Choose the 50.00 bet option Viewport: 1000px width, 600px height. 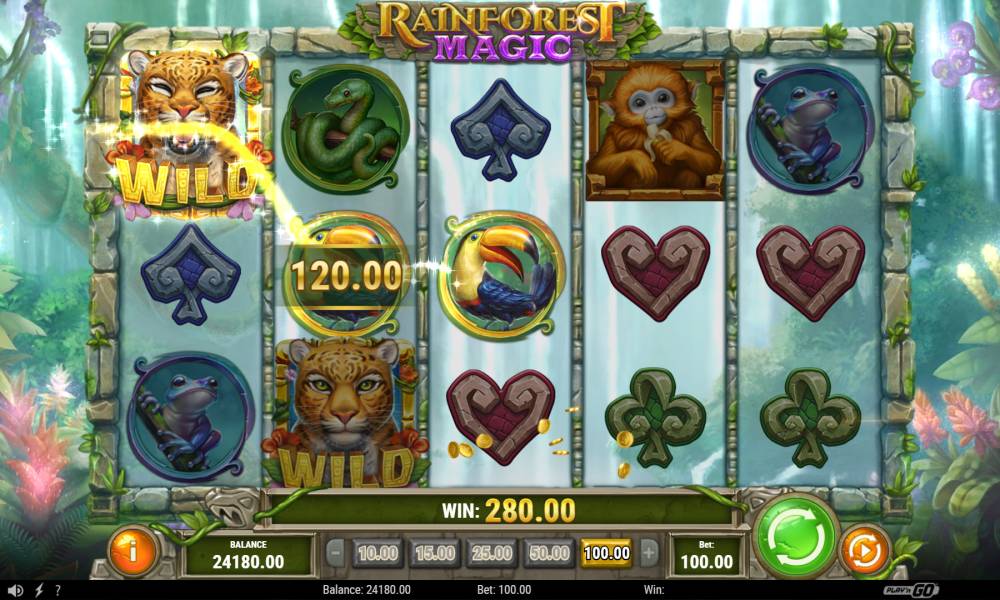pyautogui.click(x=549, y=553)
